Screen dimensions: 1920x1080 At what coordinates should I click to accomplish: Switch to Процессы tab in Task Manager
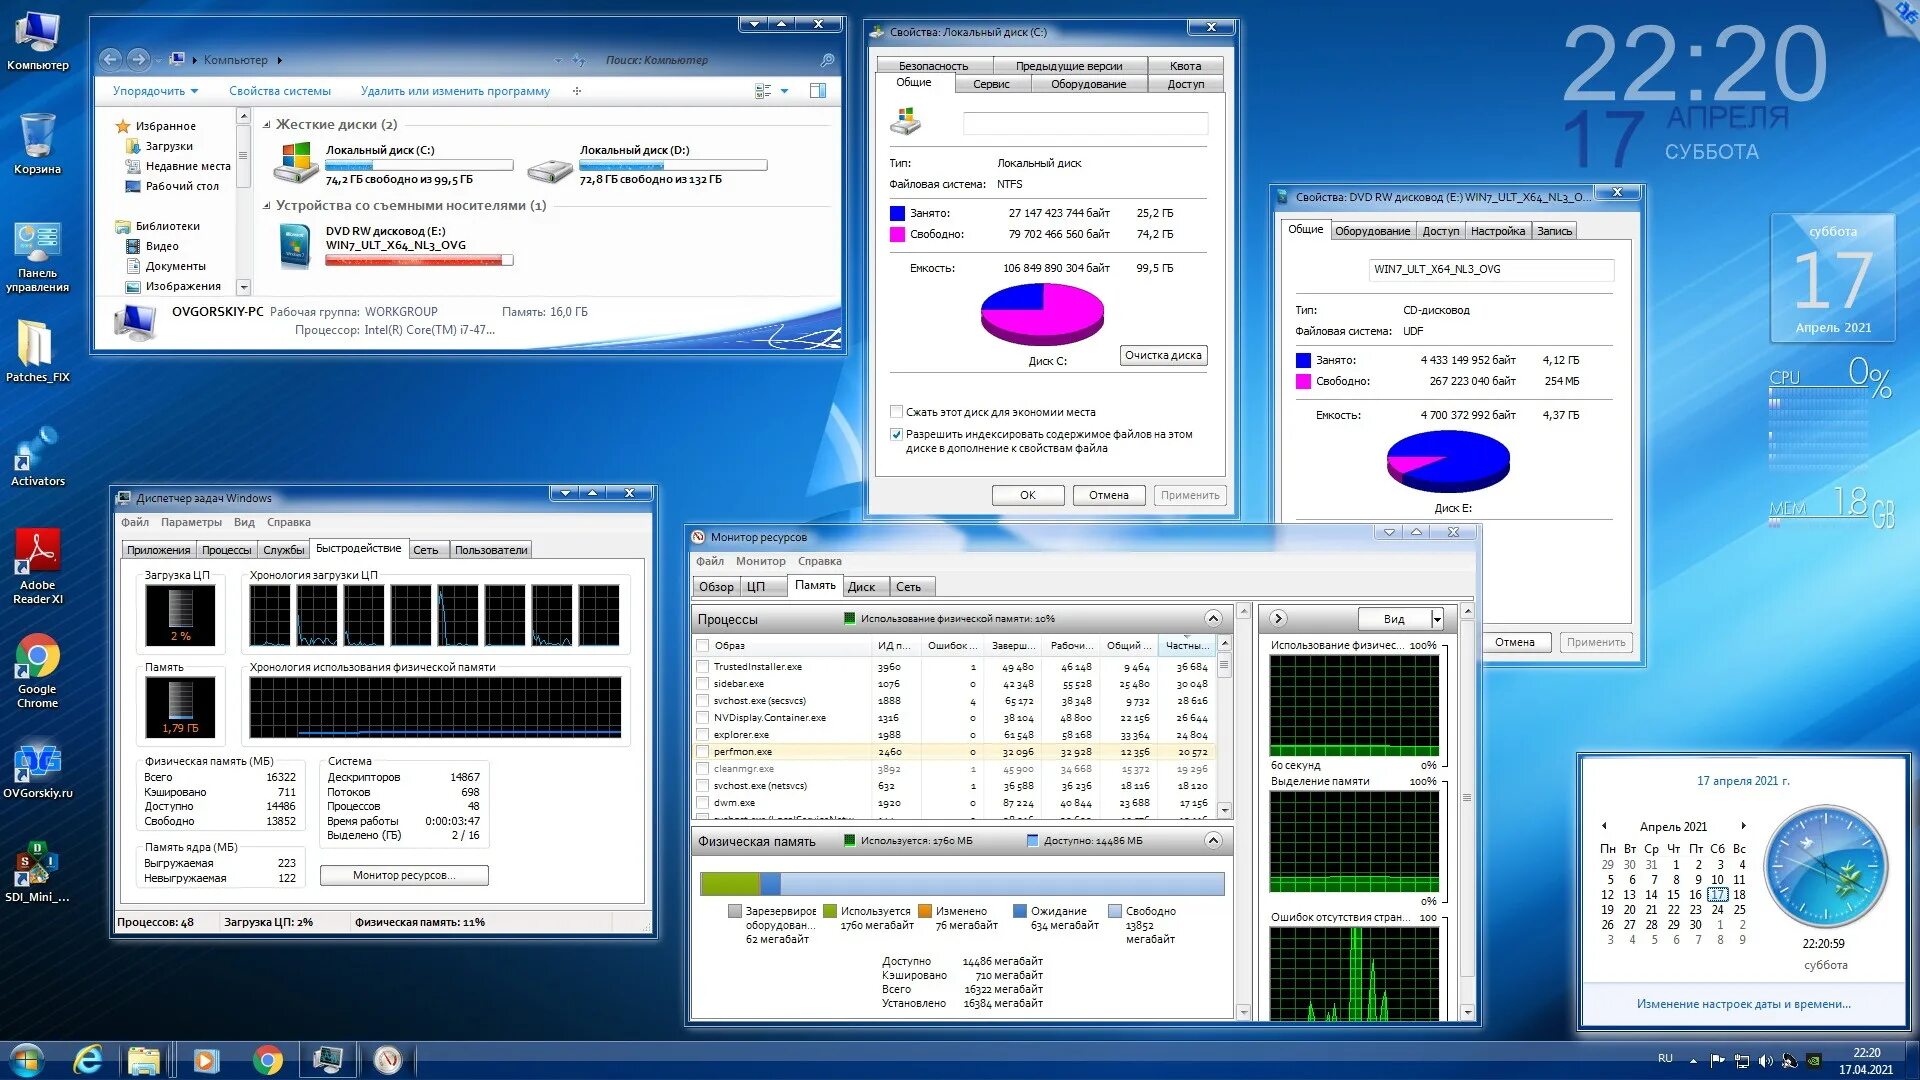click(227, 550)
